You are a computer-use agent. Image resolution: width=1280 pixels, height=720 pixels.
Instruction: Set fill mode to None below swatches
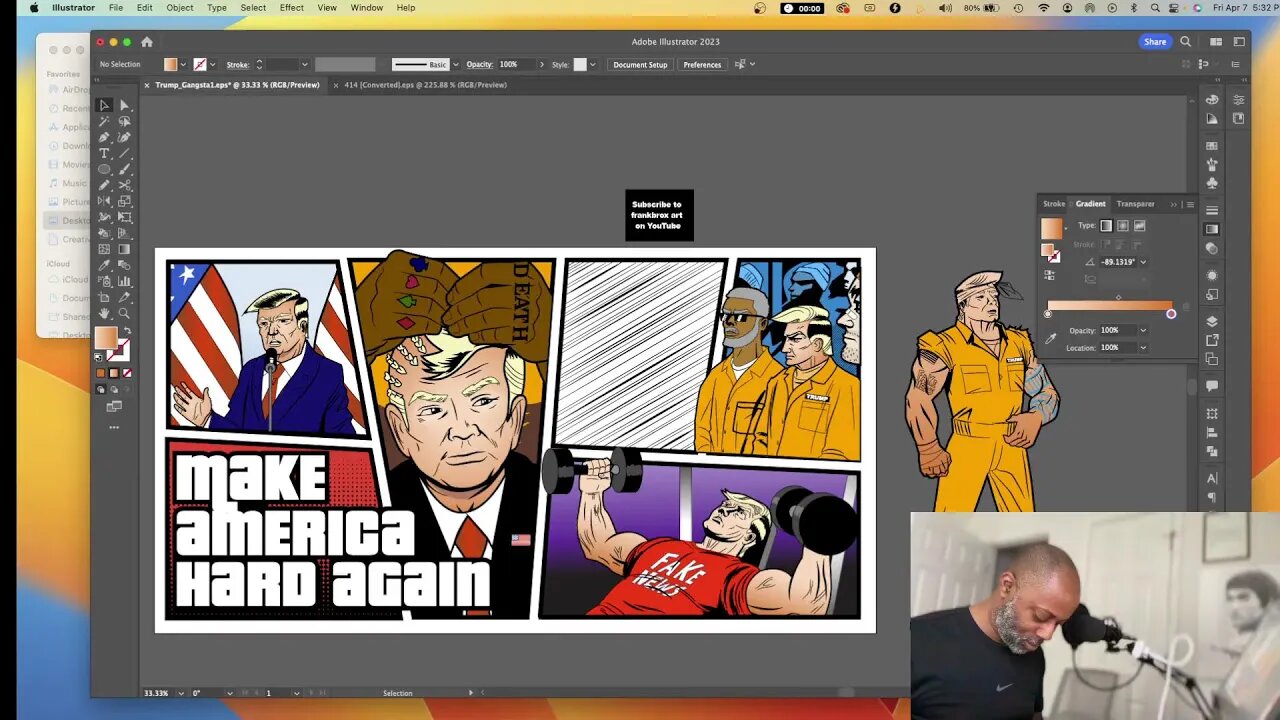click(127, 373)
